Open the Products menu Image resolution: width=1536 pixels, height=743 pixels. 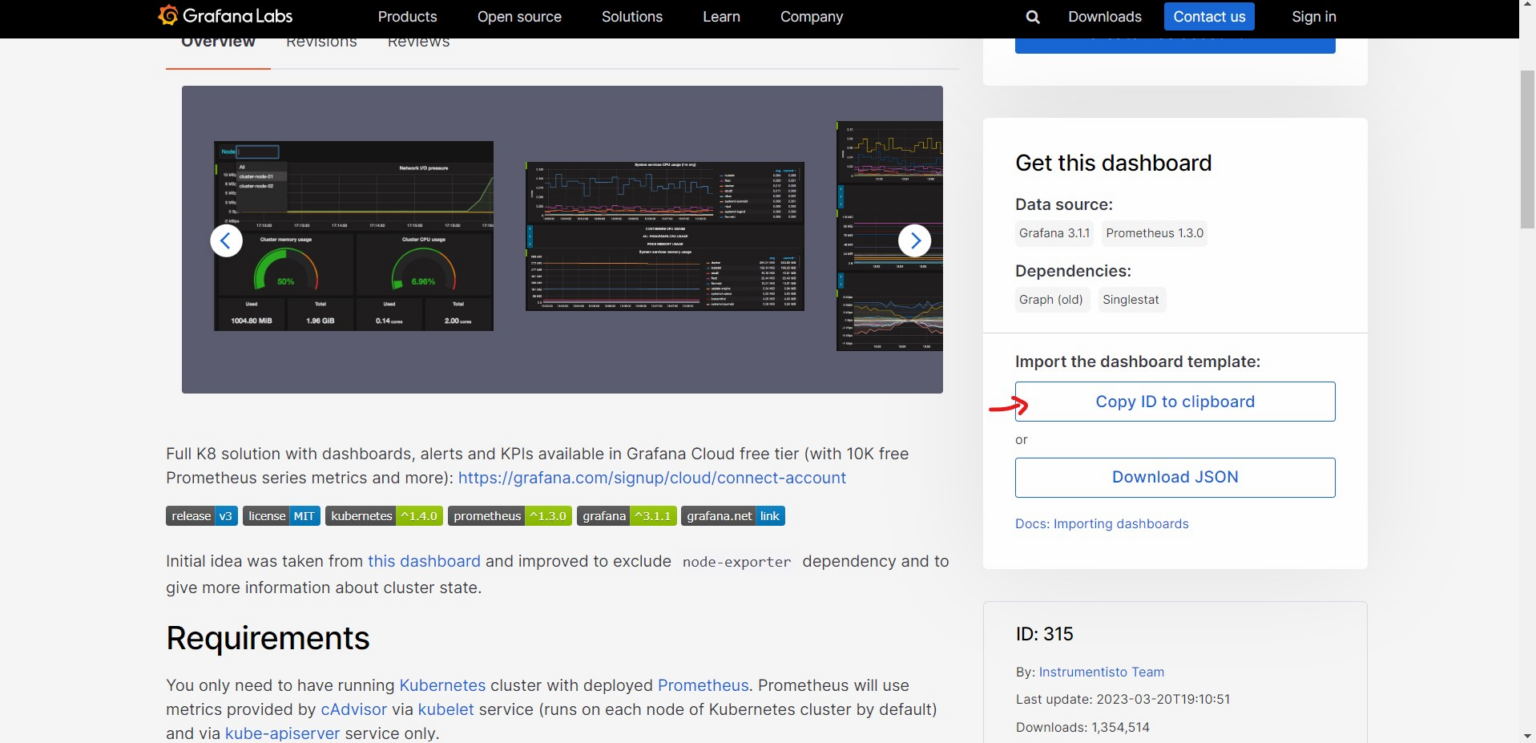(x=407, y=16)
